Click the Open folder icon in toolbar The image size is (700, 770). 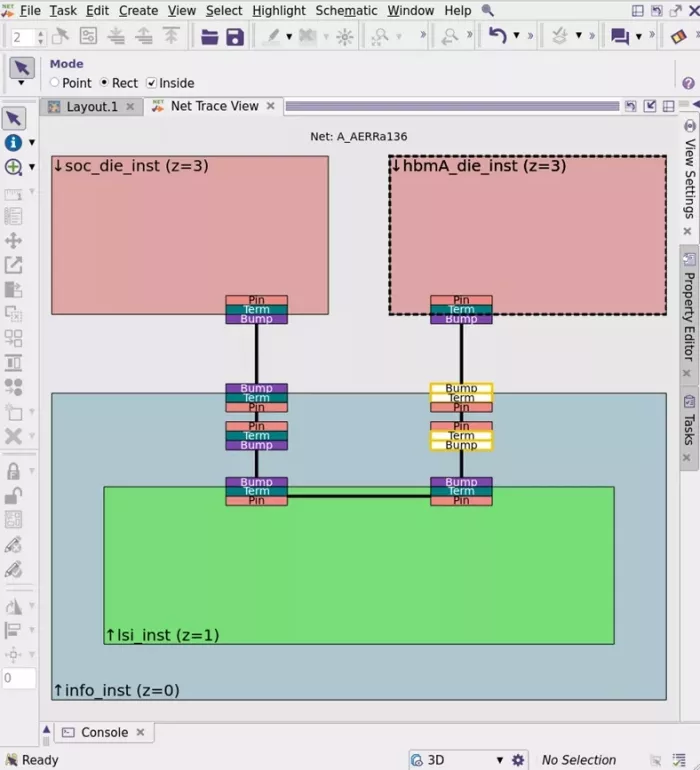tap(210, 37)
